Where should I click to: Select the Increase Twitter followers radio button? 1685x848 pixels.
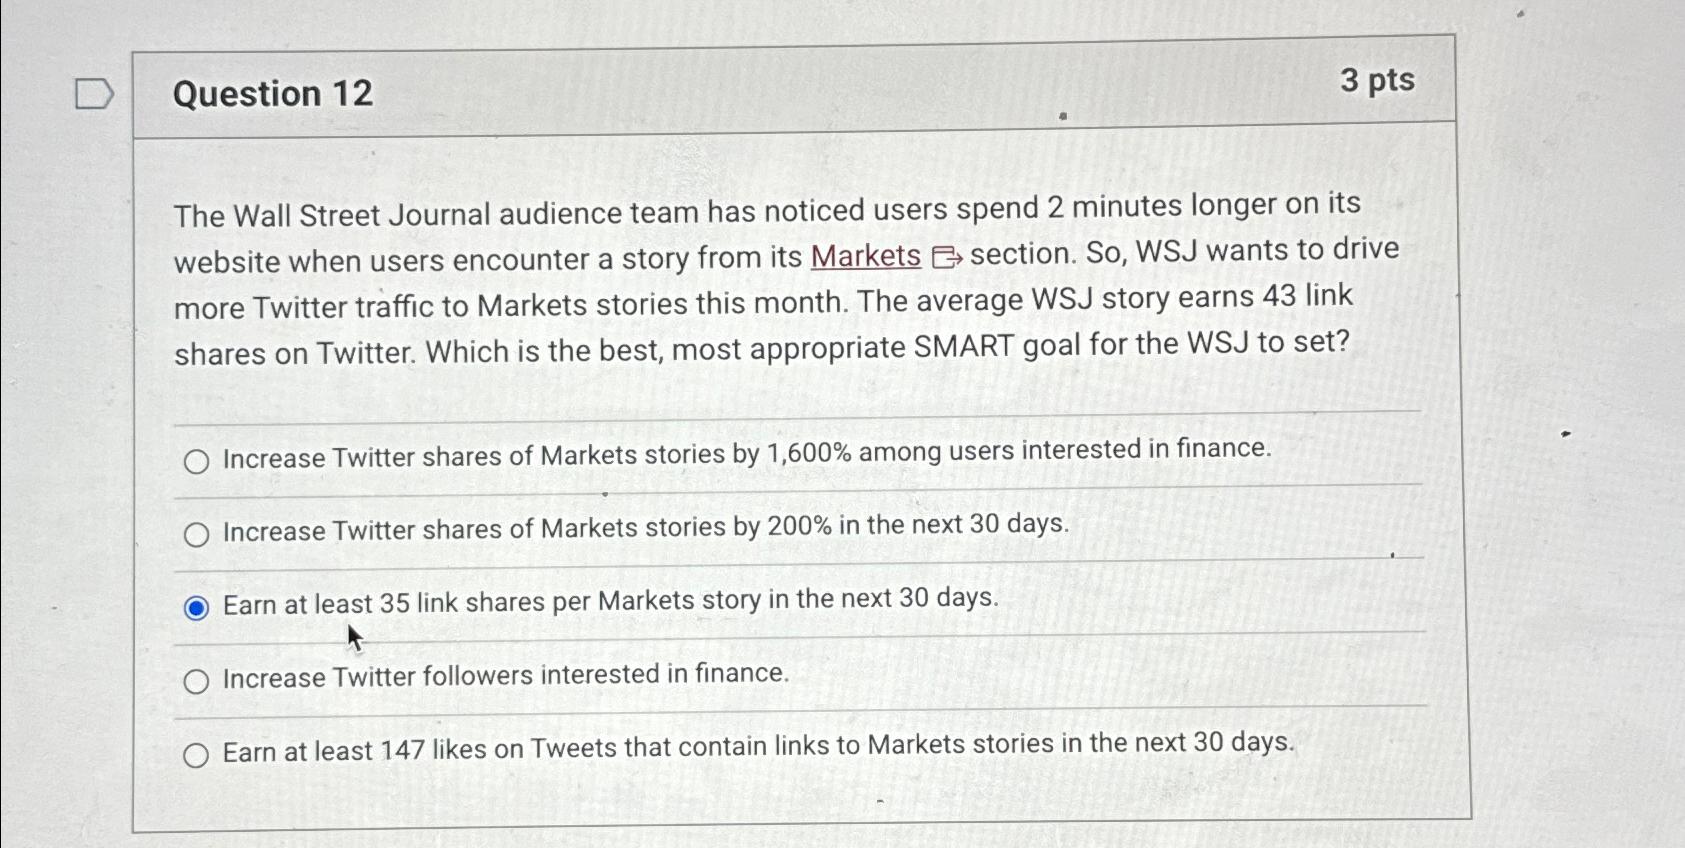point(196,682)
